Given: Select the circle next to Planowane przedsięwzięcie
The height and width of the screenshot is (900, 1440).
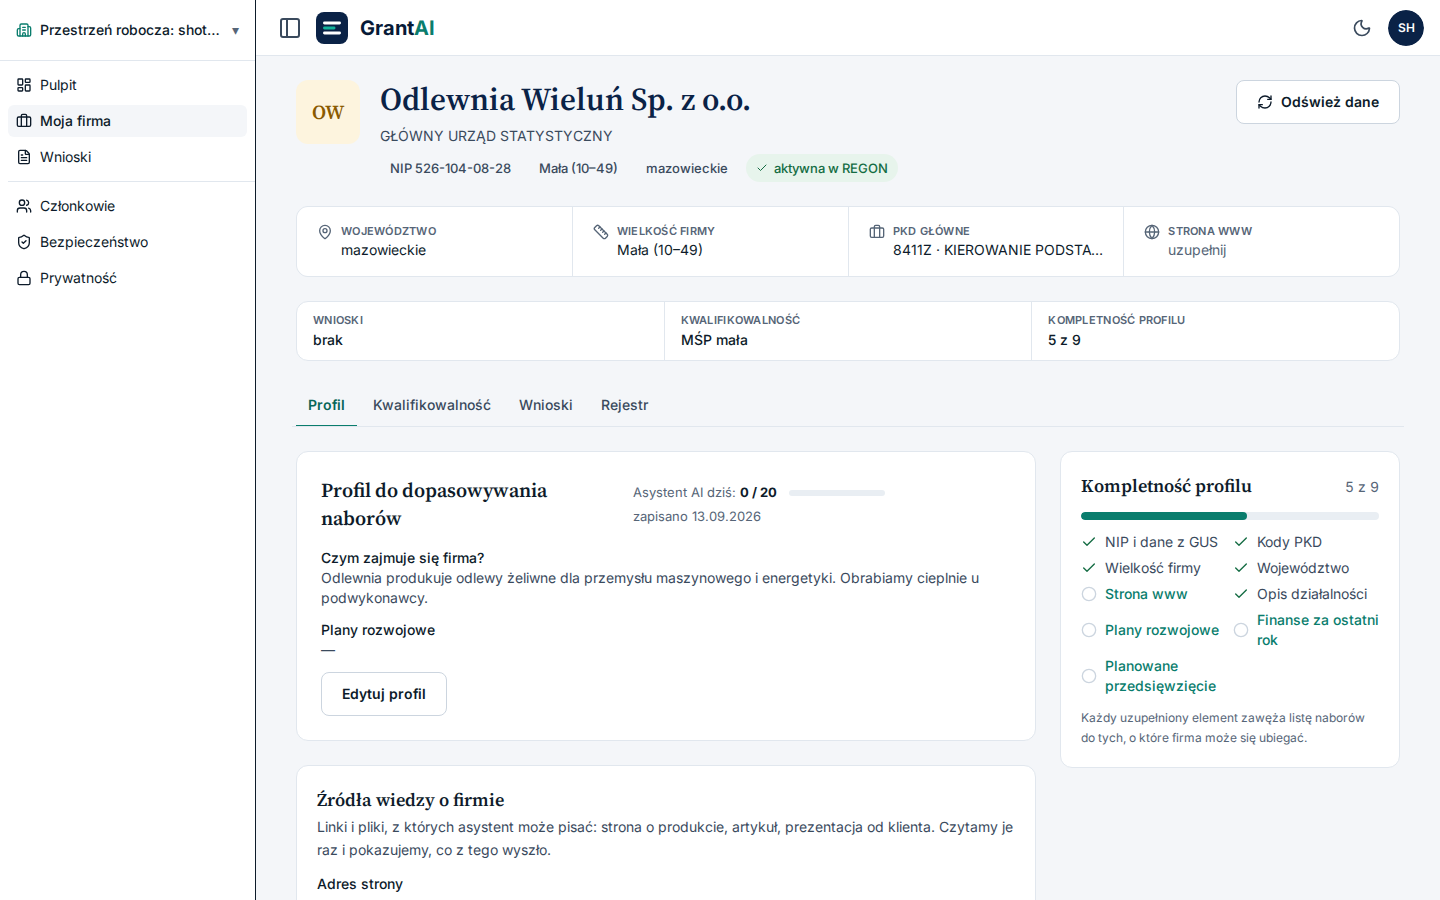Looking at the screenshot, I should (1089, 676).
